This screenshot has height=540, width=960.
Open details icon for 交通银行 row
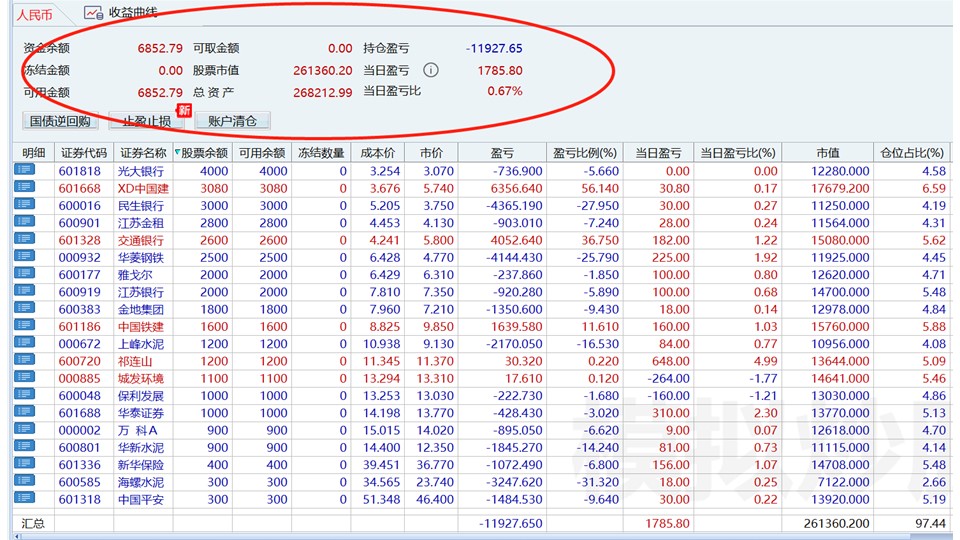point(24,239)
